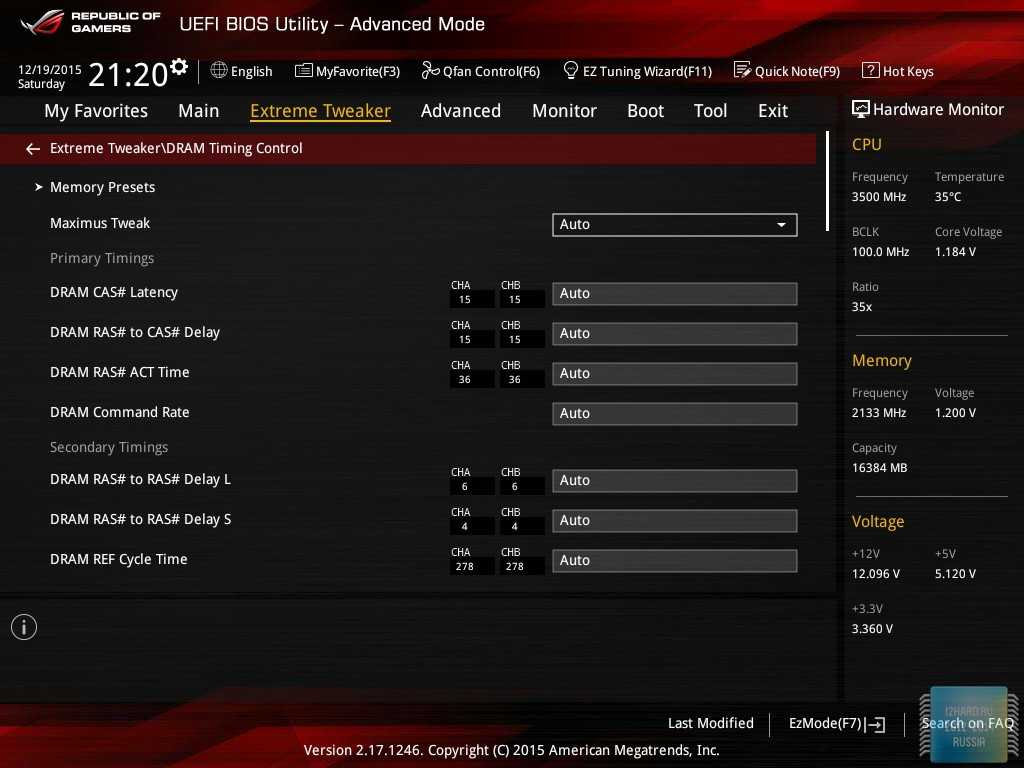Expand the Memory Presets submenu
Viewport: 1024px width, 768px height.
(102, 187)
